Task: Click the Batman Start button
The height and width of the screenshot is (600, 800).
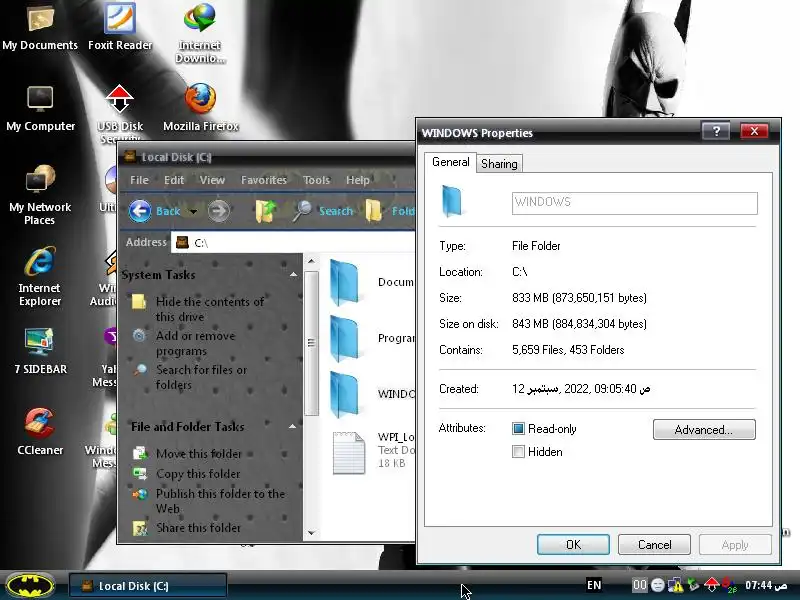Action: [x=31, y=585]
